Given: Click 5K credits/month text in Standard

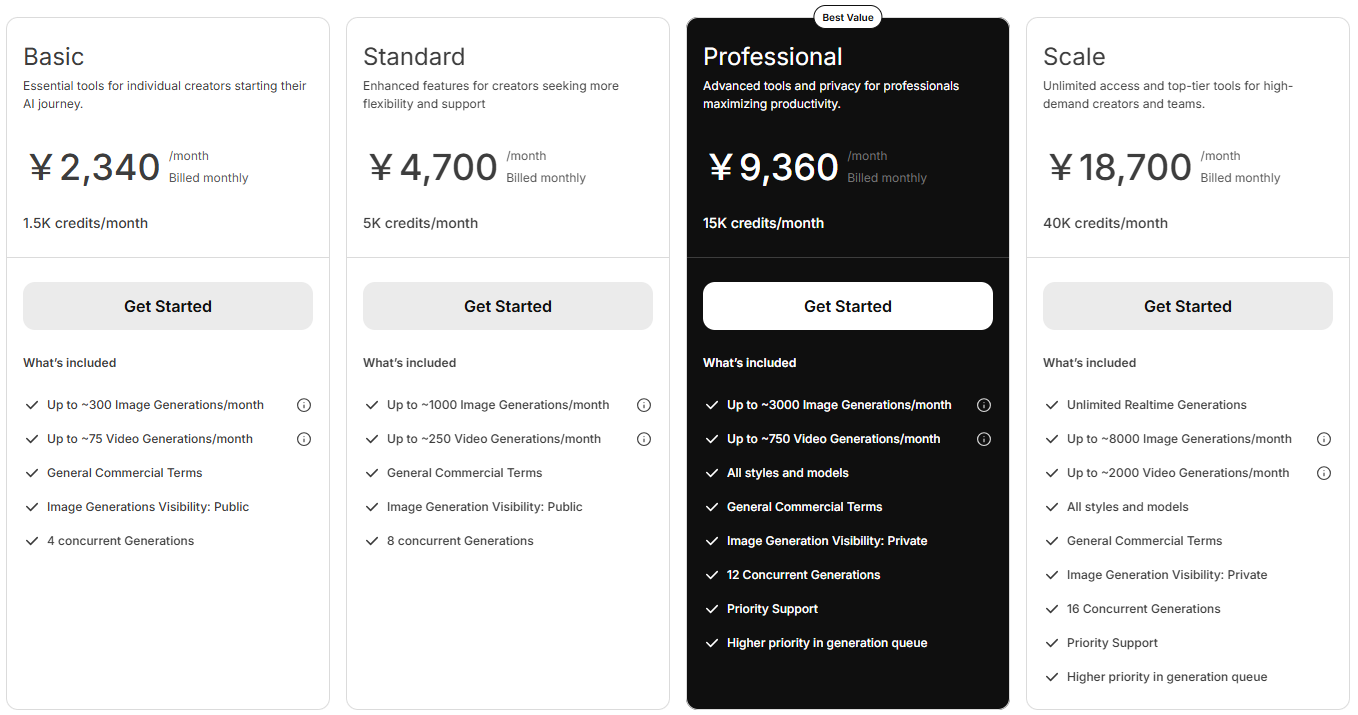Looking at the screenshot, I should point(420,223).
